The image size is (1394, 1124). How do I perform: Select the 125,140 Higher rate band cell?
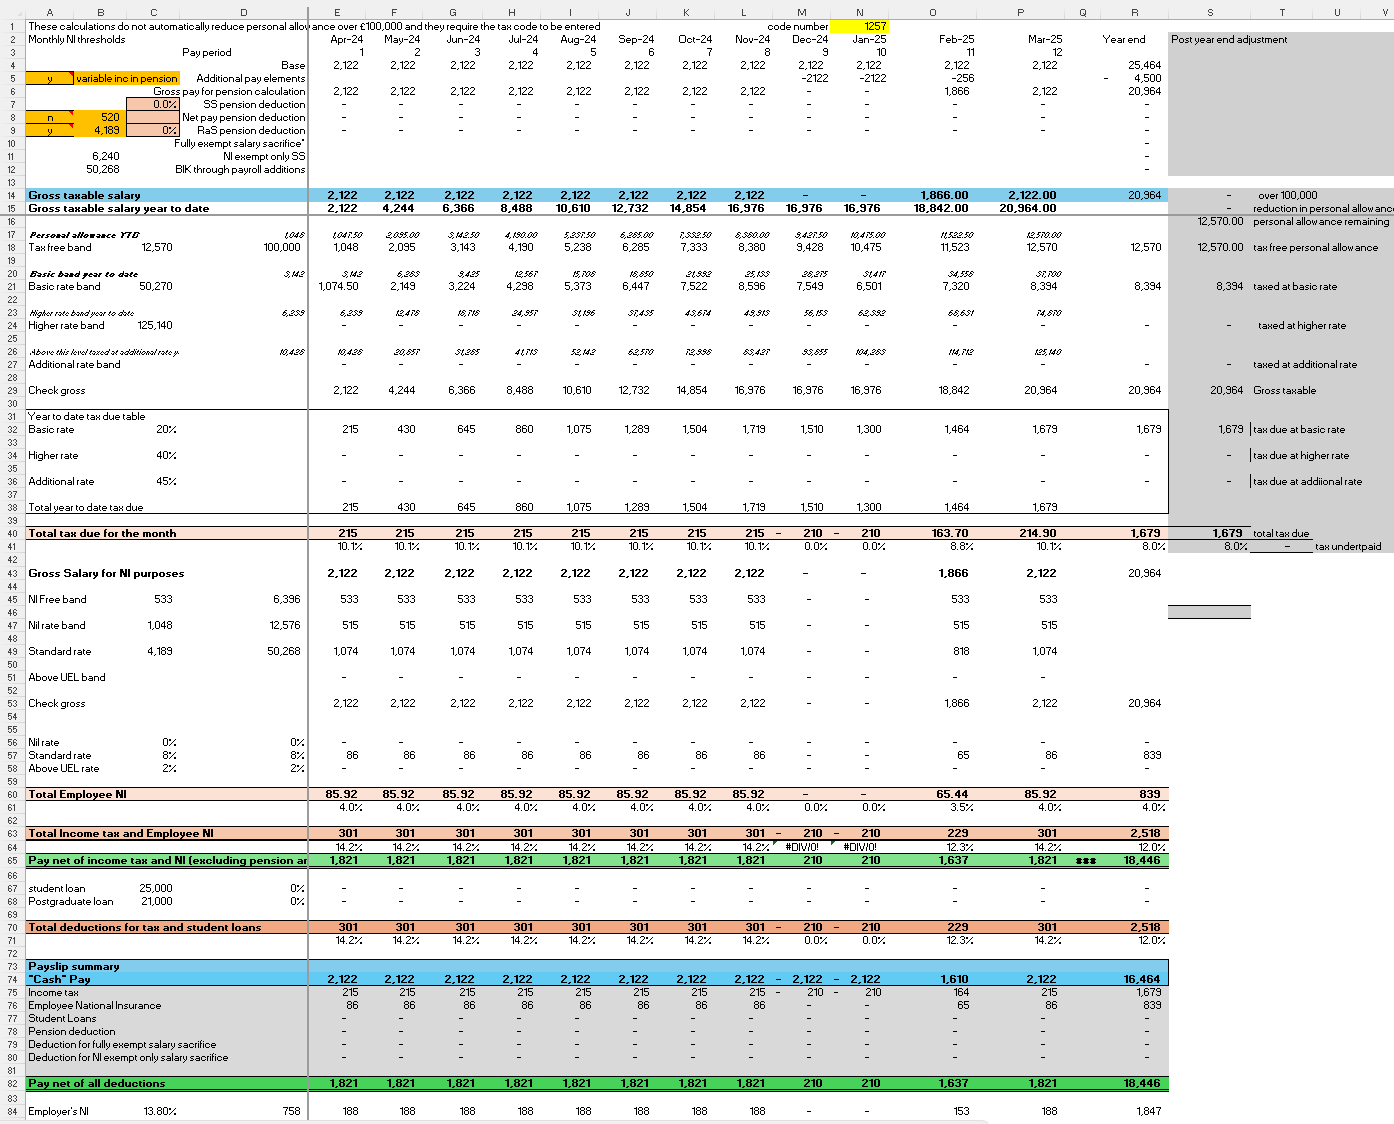click(x=155, y=325)
